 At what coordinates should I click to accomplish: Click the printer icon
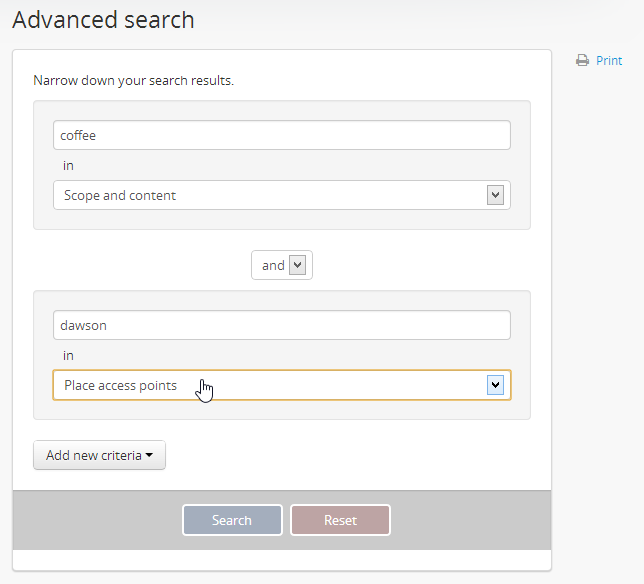pos(582,61)
